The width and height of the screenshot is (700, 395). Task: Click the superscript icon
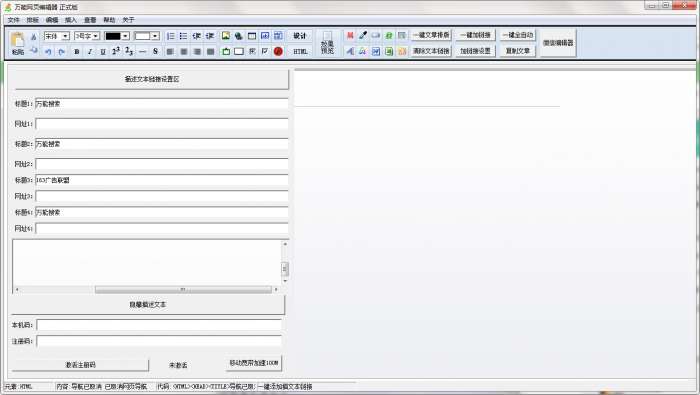(116, 51)
